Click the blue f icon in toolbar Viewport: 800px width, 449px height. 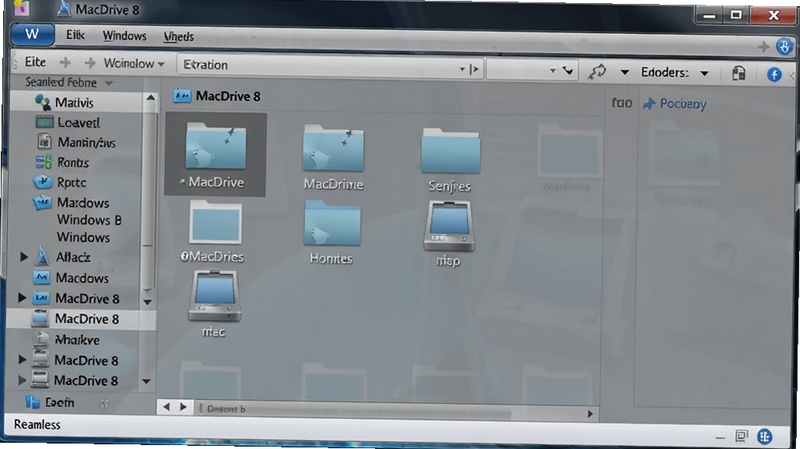(774, 74)
